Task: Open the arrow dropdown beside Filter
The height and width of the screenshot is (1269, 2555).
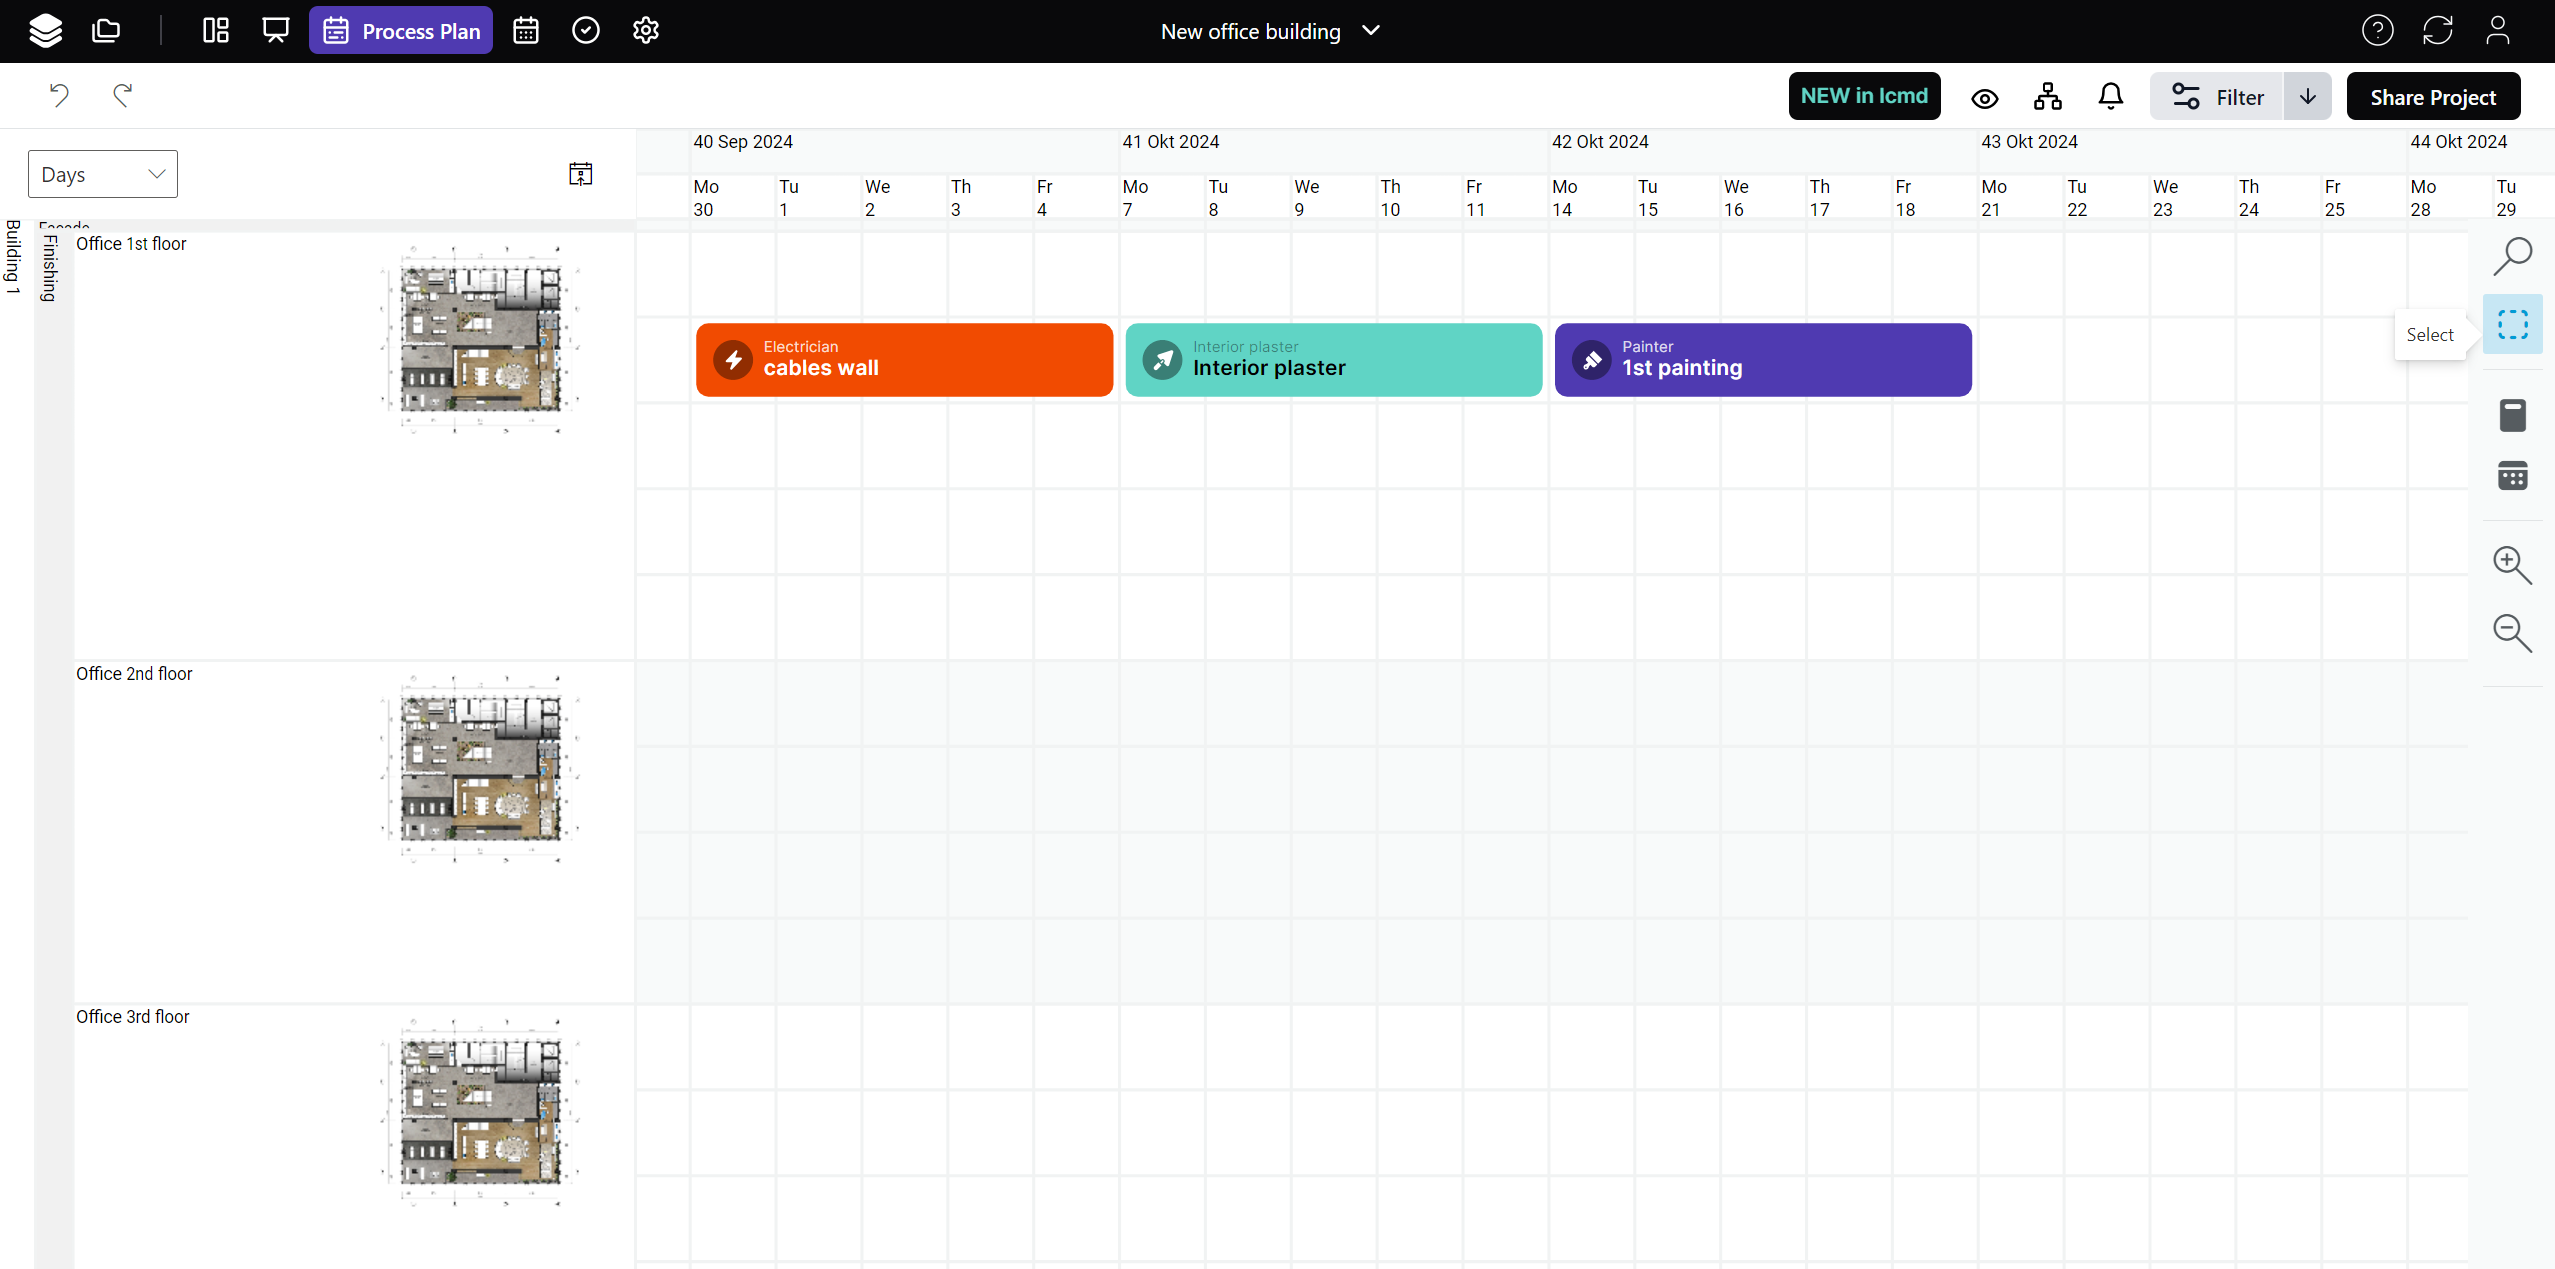Action: 2308,97
